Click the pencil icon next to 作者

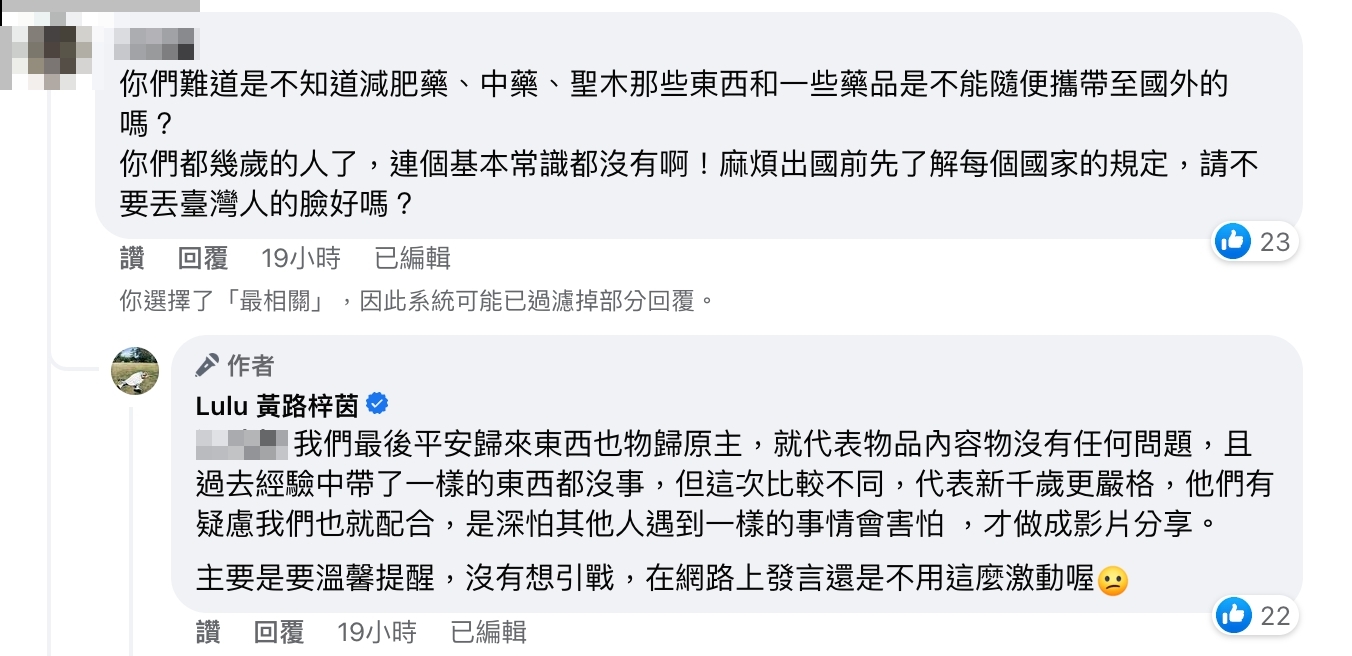coord(207,366)
